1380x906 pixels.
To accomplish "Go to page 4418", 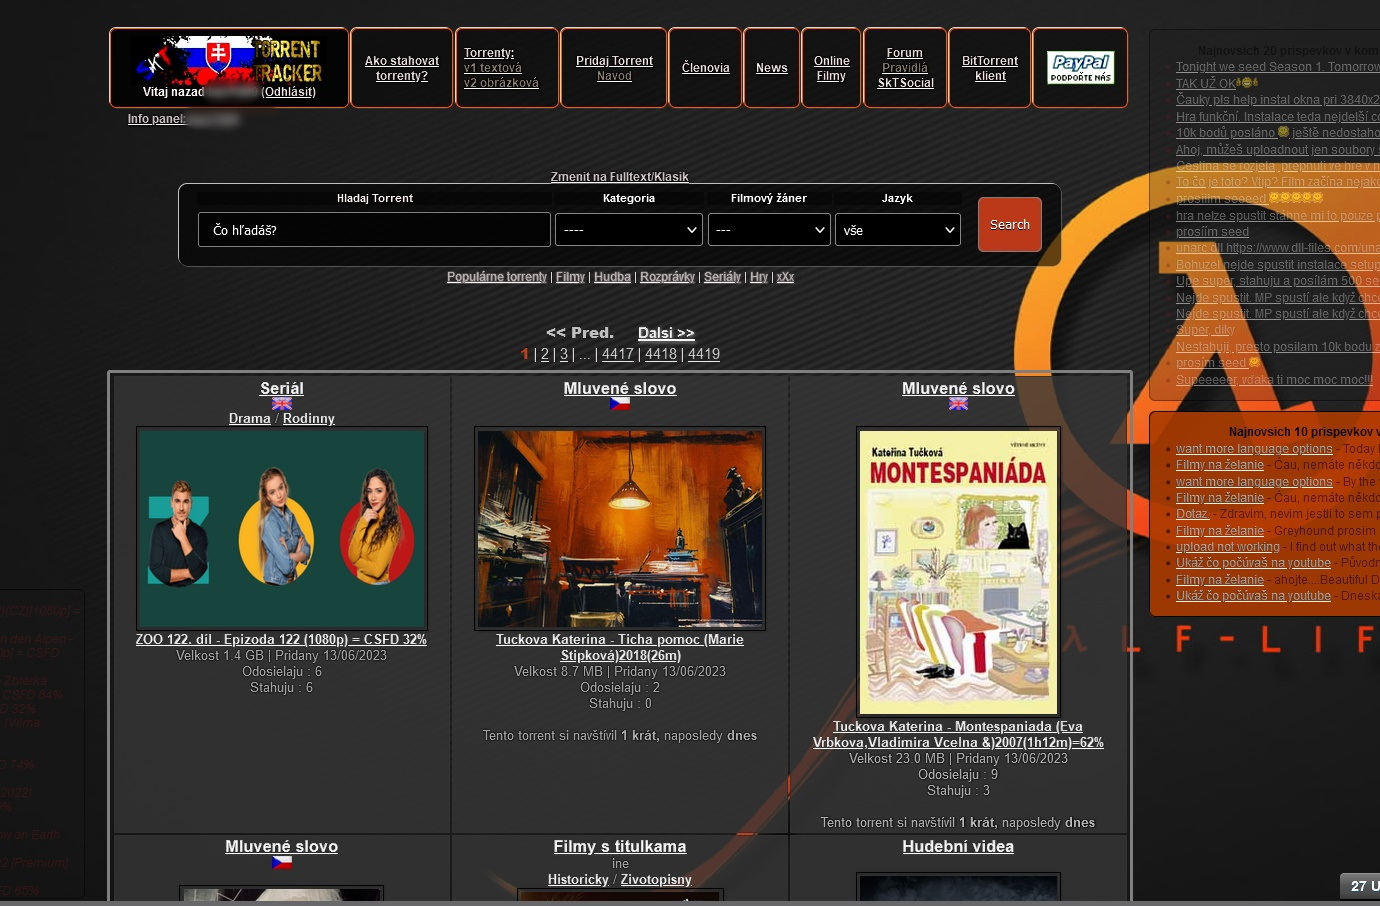I will click(661, 354).
